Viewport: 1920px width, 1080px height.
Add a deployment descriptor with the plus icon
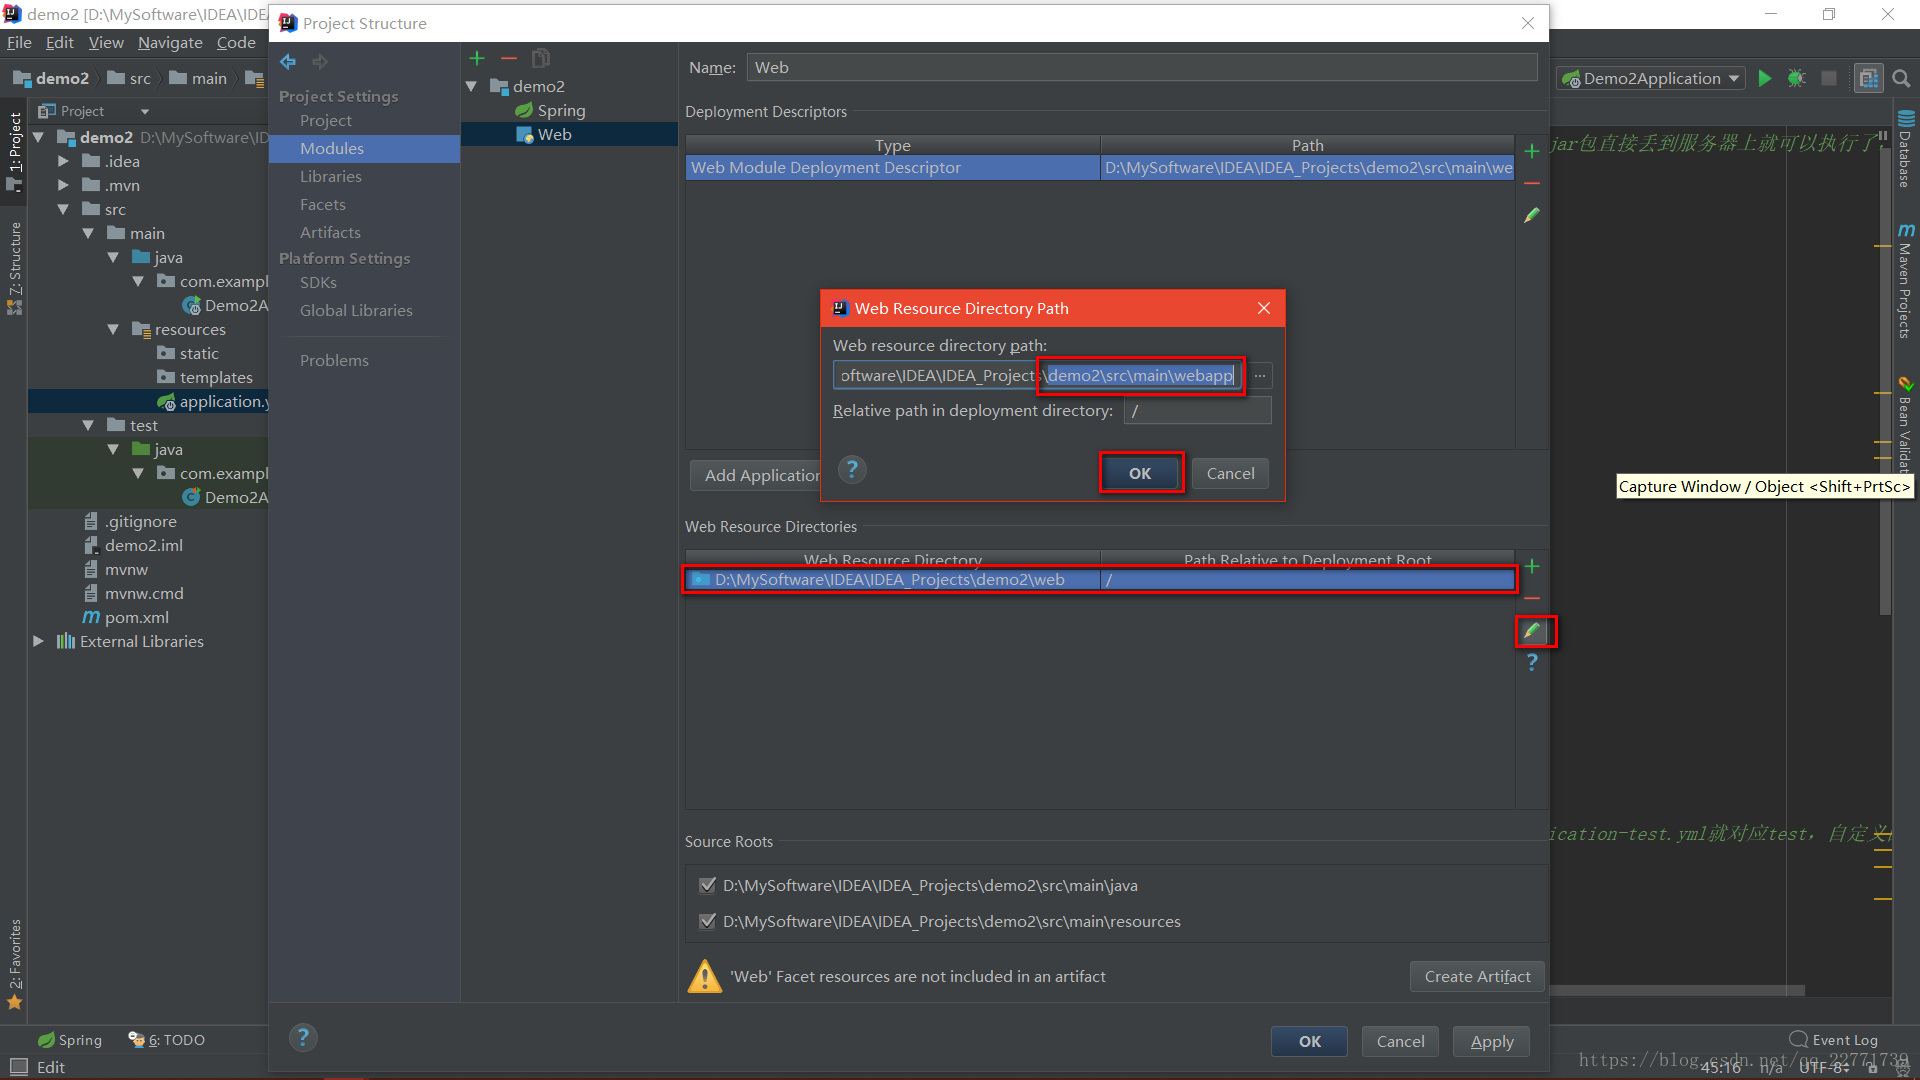[x=1531, y=151]
